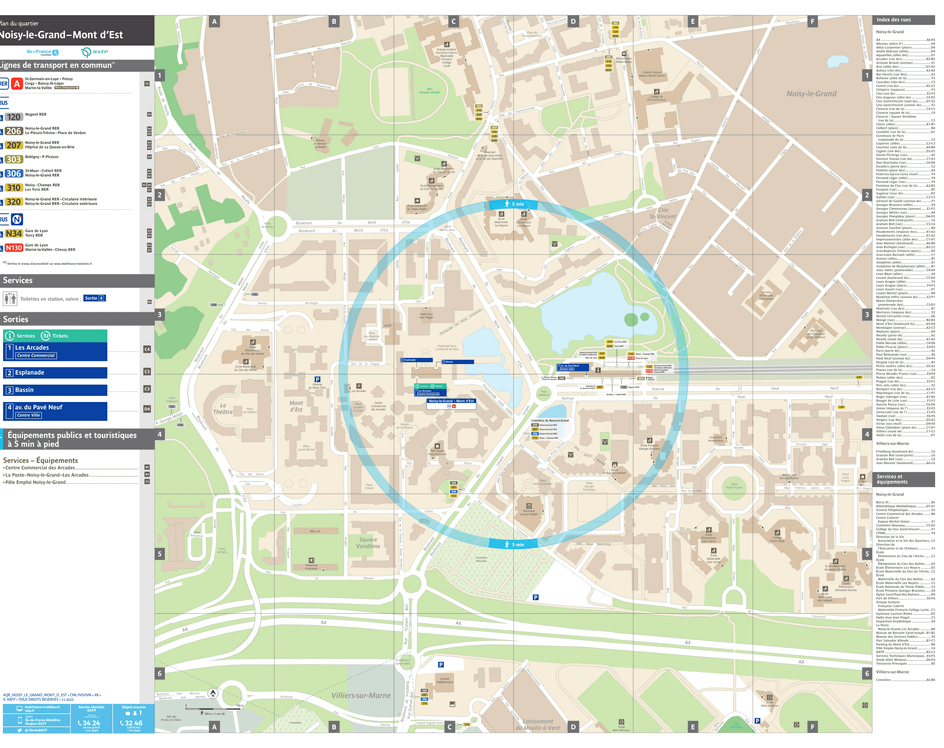
Task: Select exit 4 av. du Pavé Neuf
Action: click(54, 411)
